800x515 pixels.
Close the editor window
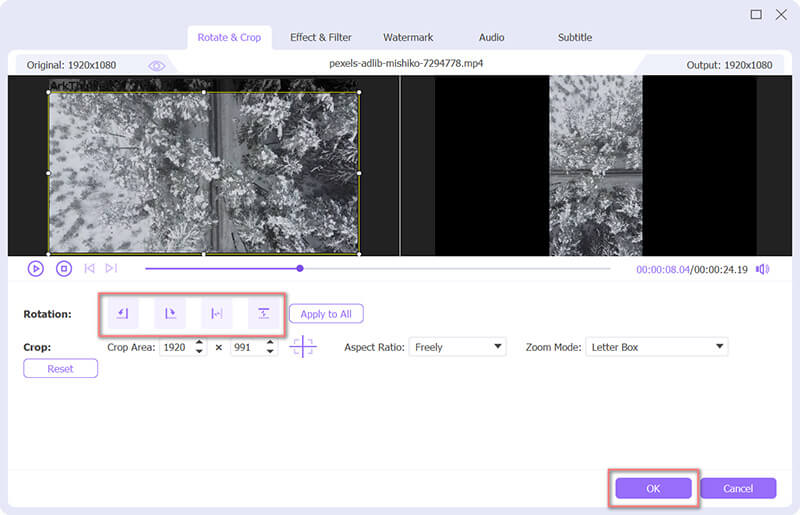(781, 14)
